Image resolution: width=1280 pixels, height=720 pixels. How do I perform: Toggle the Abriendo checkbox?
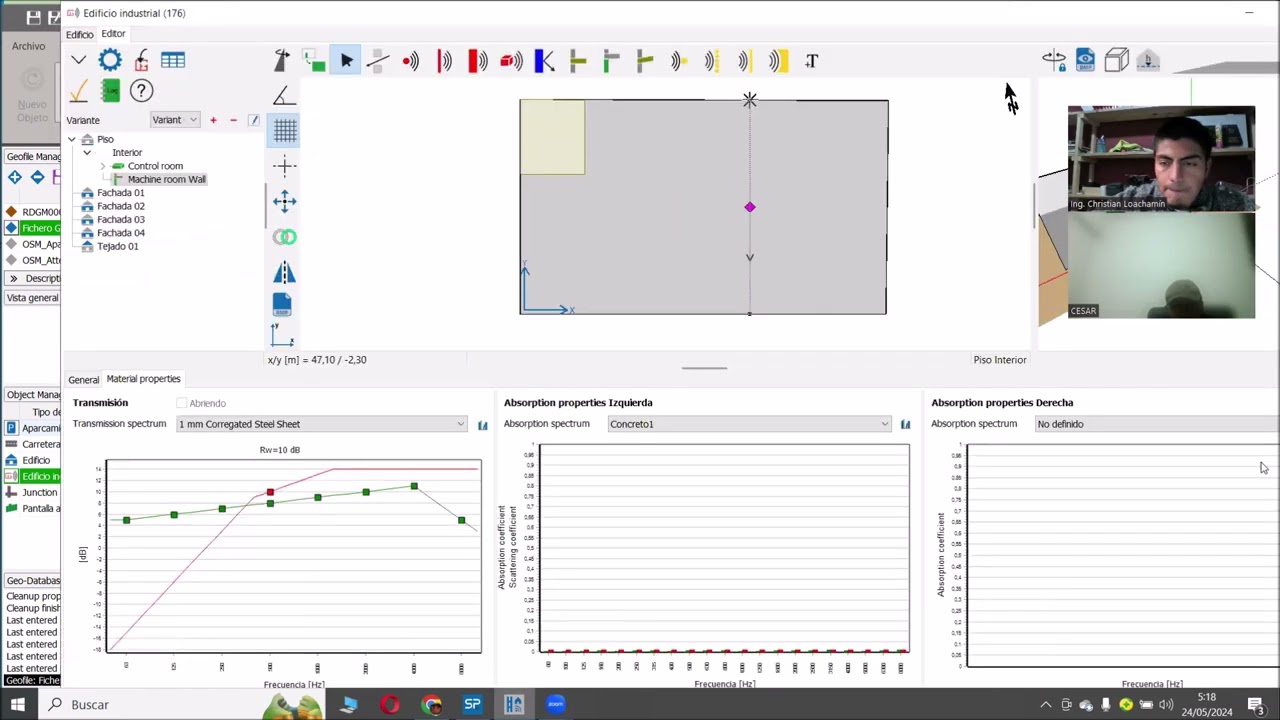pos(182,403)
